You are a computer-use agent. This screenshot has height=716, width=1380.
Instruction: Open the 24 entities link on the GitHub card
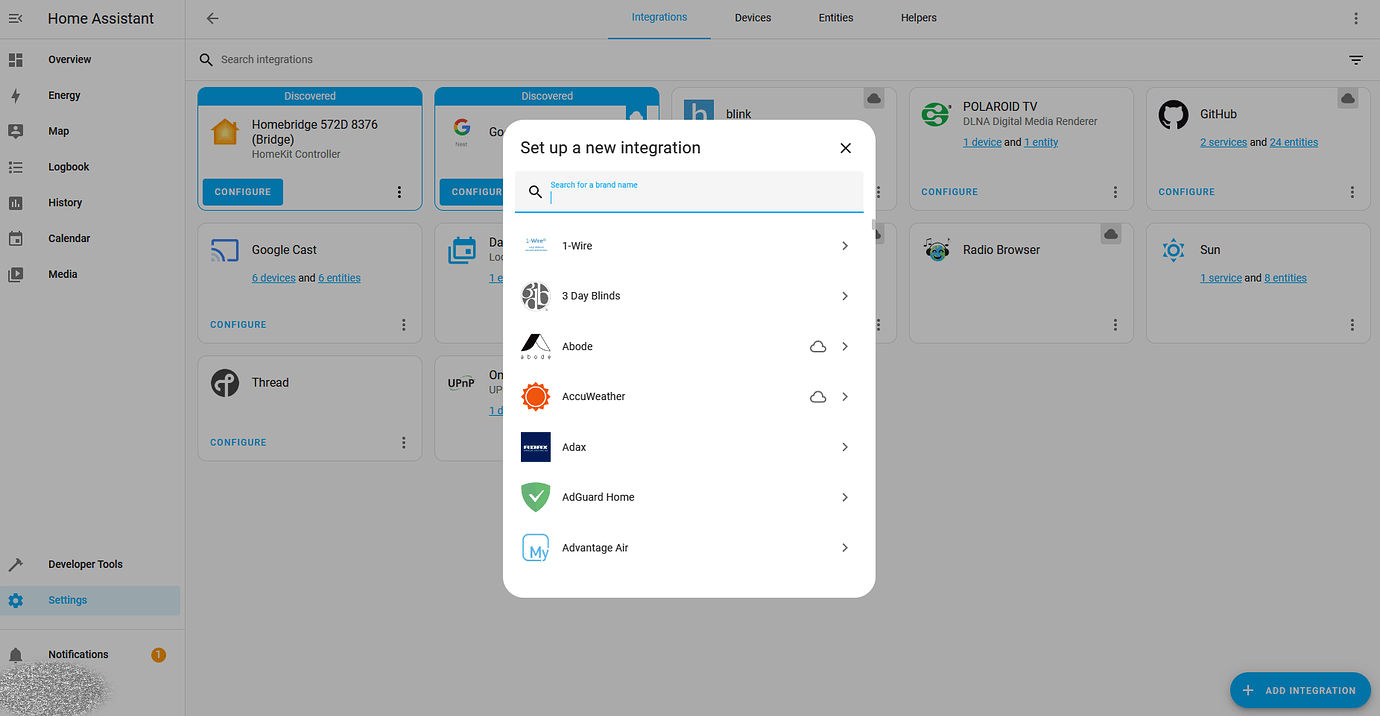click(x=1293, y=141)
